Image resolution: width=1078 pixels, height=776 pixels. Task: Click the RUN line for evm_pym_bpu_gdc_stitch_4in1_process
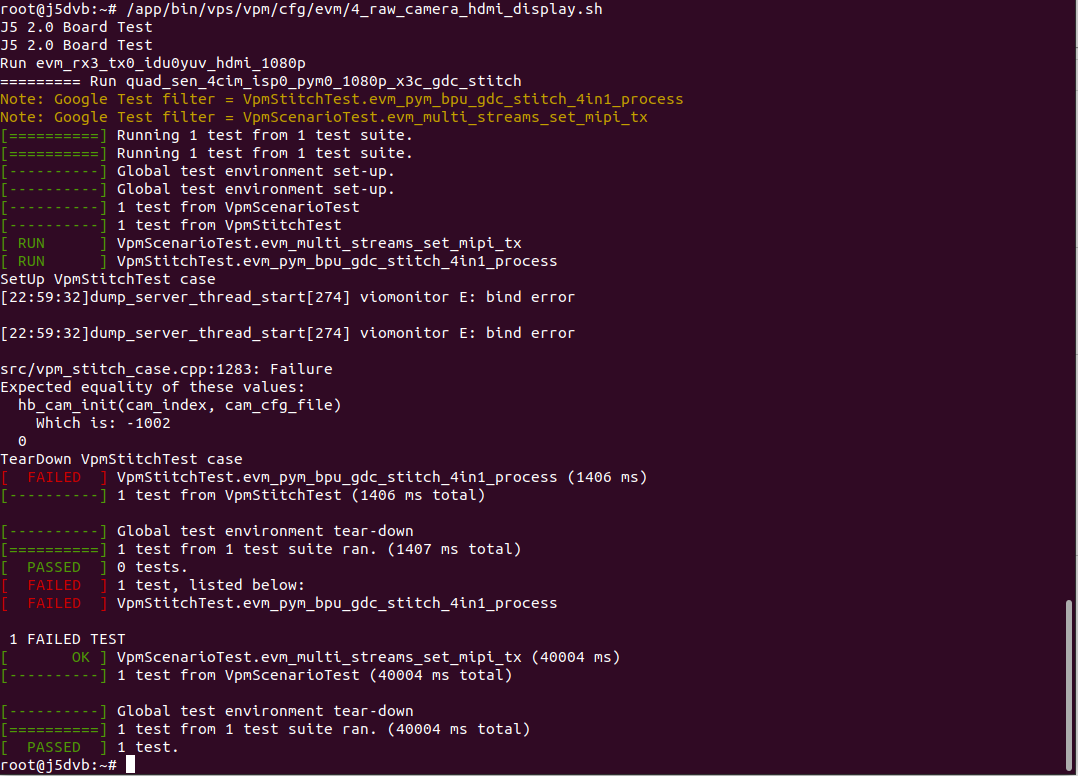(337, 261)
